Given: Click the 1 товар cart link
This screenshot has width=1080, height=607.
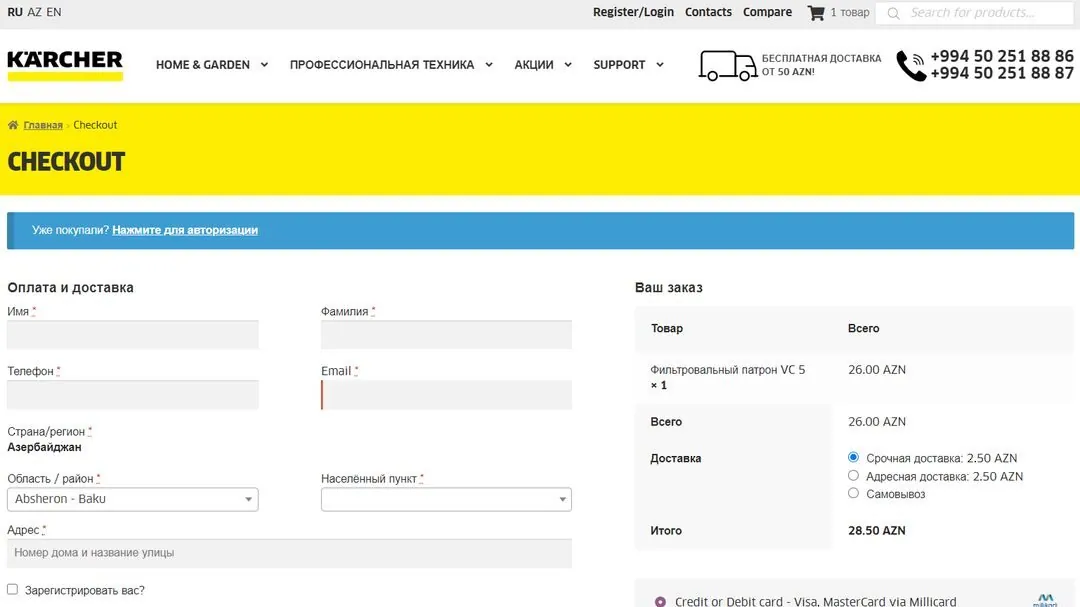Looking at the screenshot, I should [x=849, y=12].
